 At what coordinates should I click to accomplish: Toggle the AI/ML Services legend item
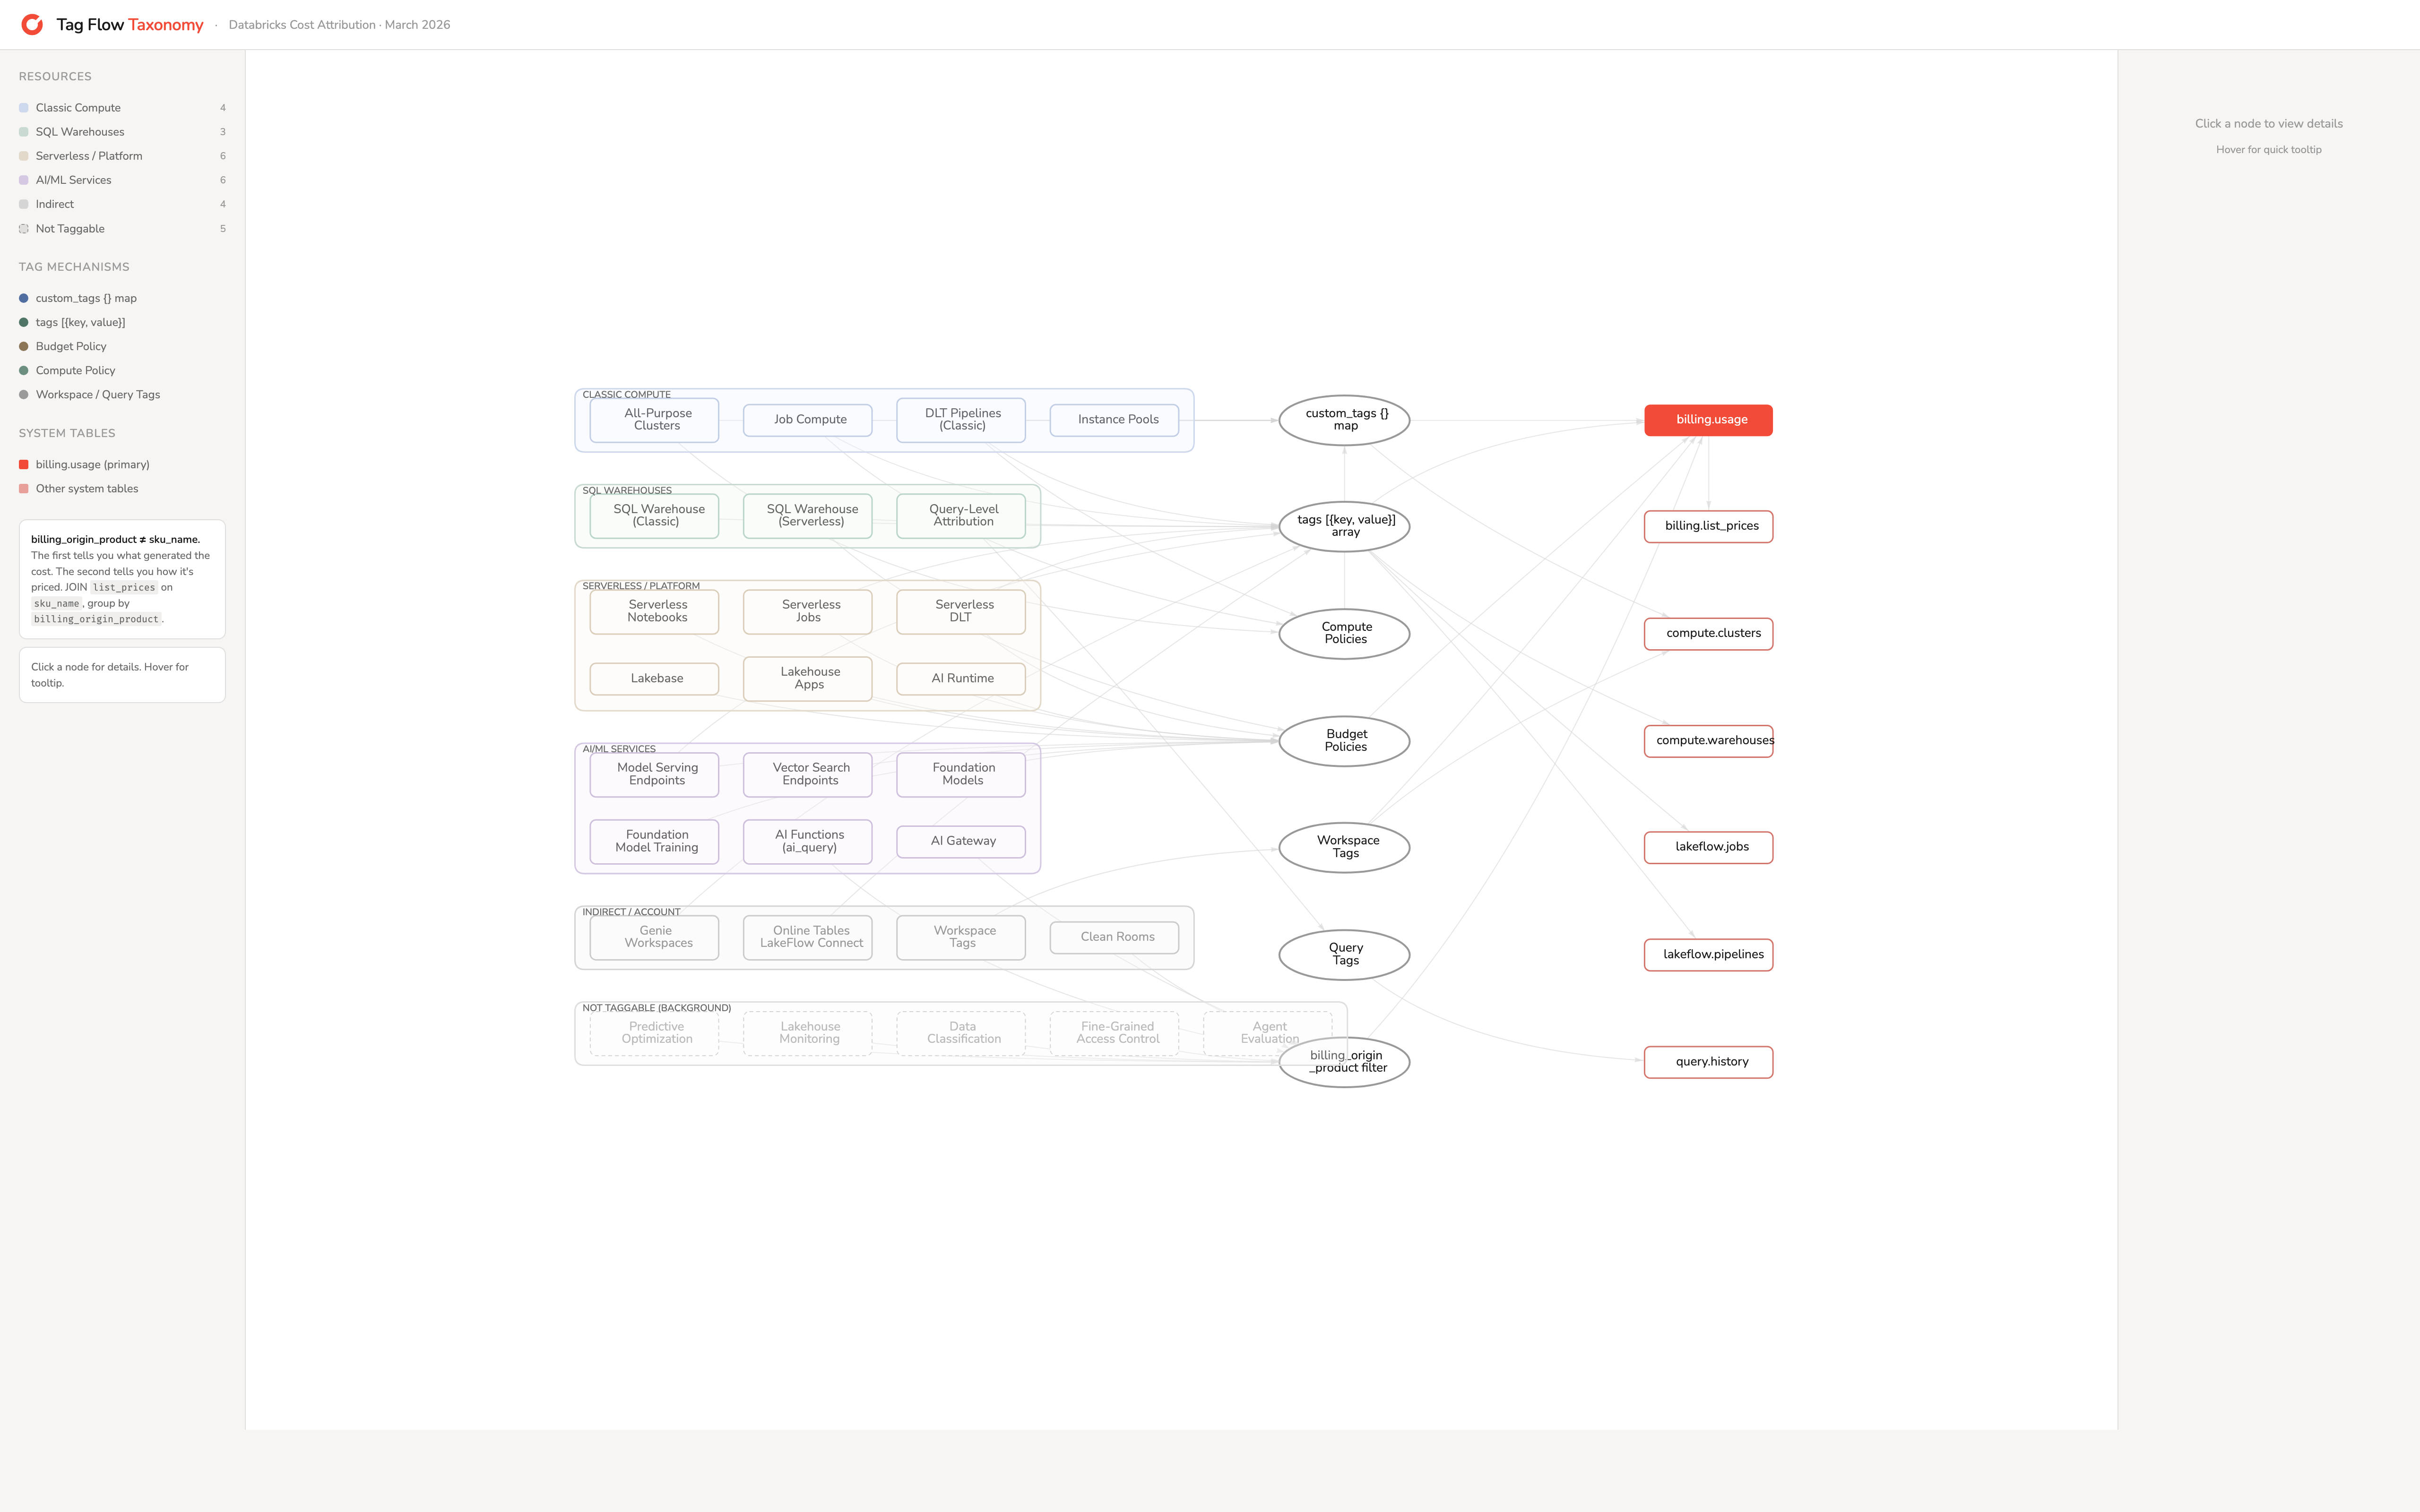click(x=73, y=180)
